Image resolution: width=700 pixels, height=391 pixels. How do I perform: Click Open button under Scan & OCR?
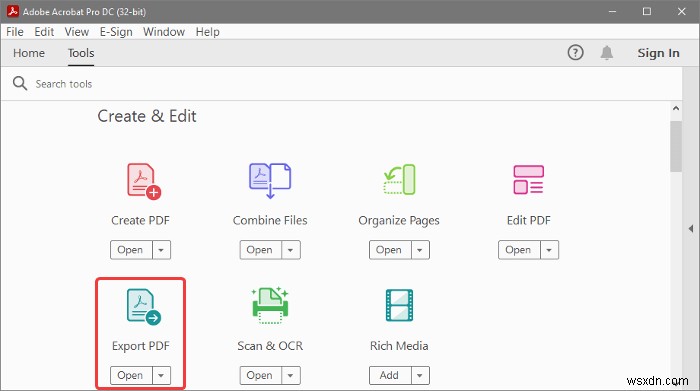(261, 375)
